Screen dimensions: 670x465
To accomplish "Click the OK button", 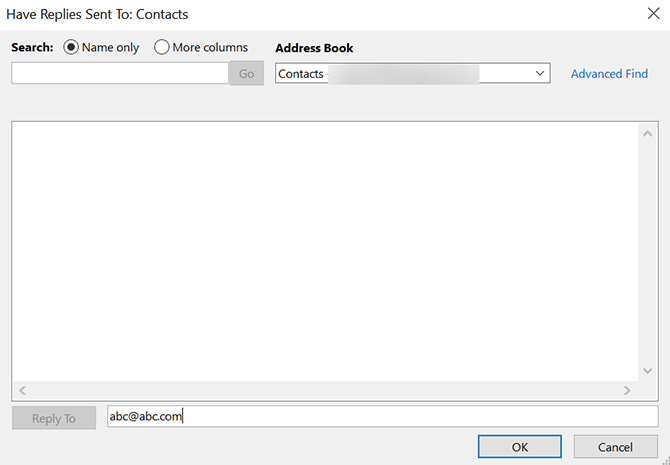I will (x=519, y=447).
